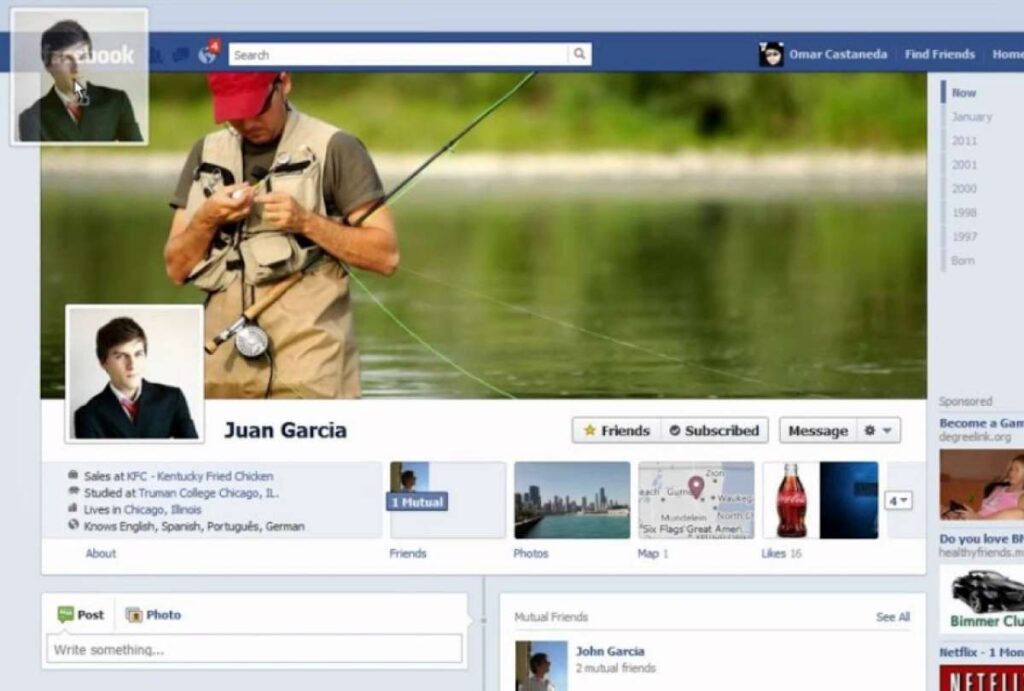Toggle the Subscribed button

(714, 431)
